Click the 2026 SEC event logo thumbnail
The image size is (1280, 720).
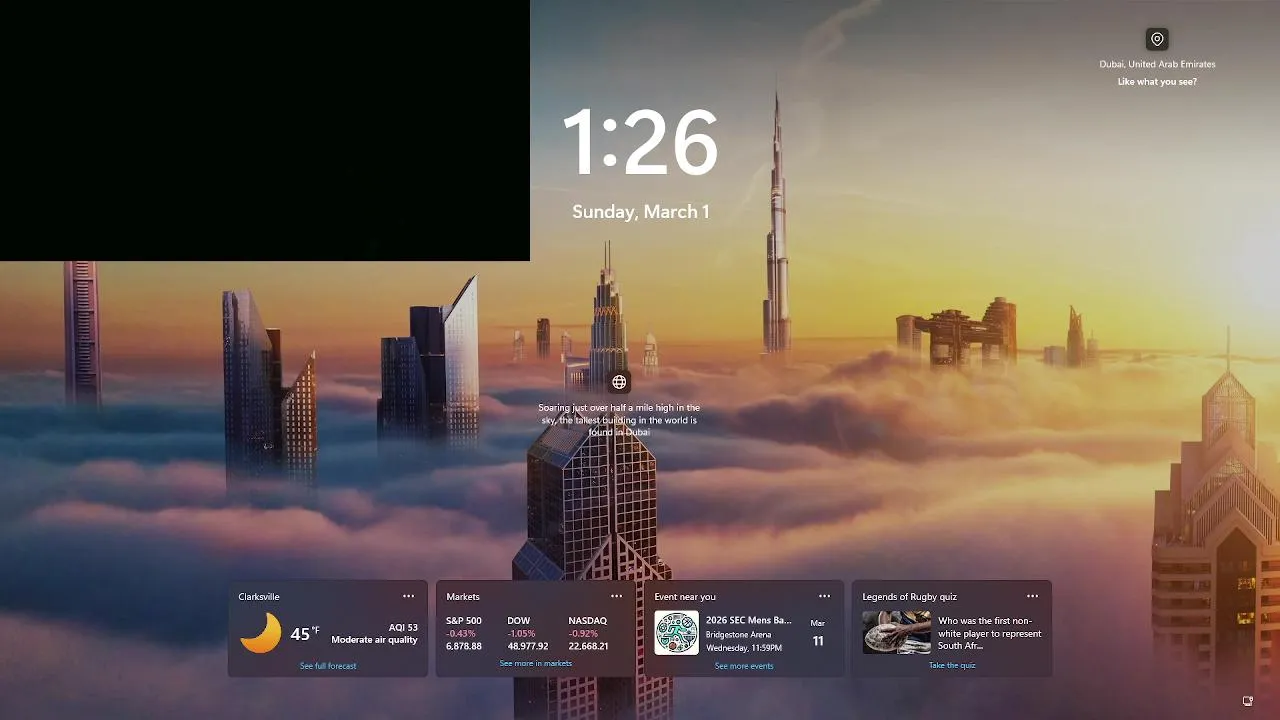(x=677, y=633)
